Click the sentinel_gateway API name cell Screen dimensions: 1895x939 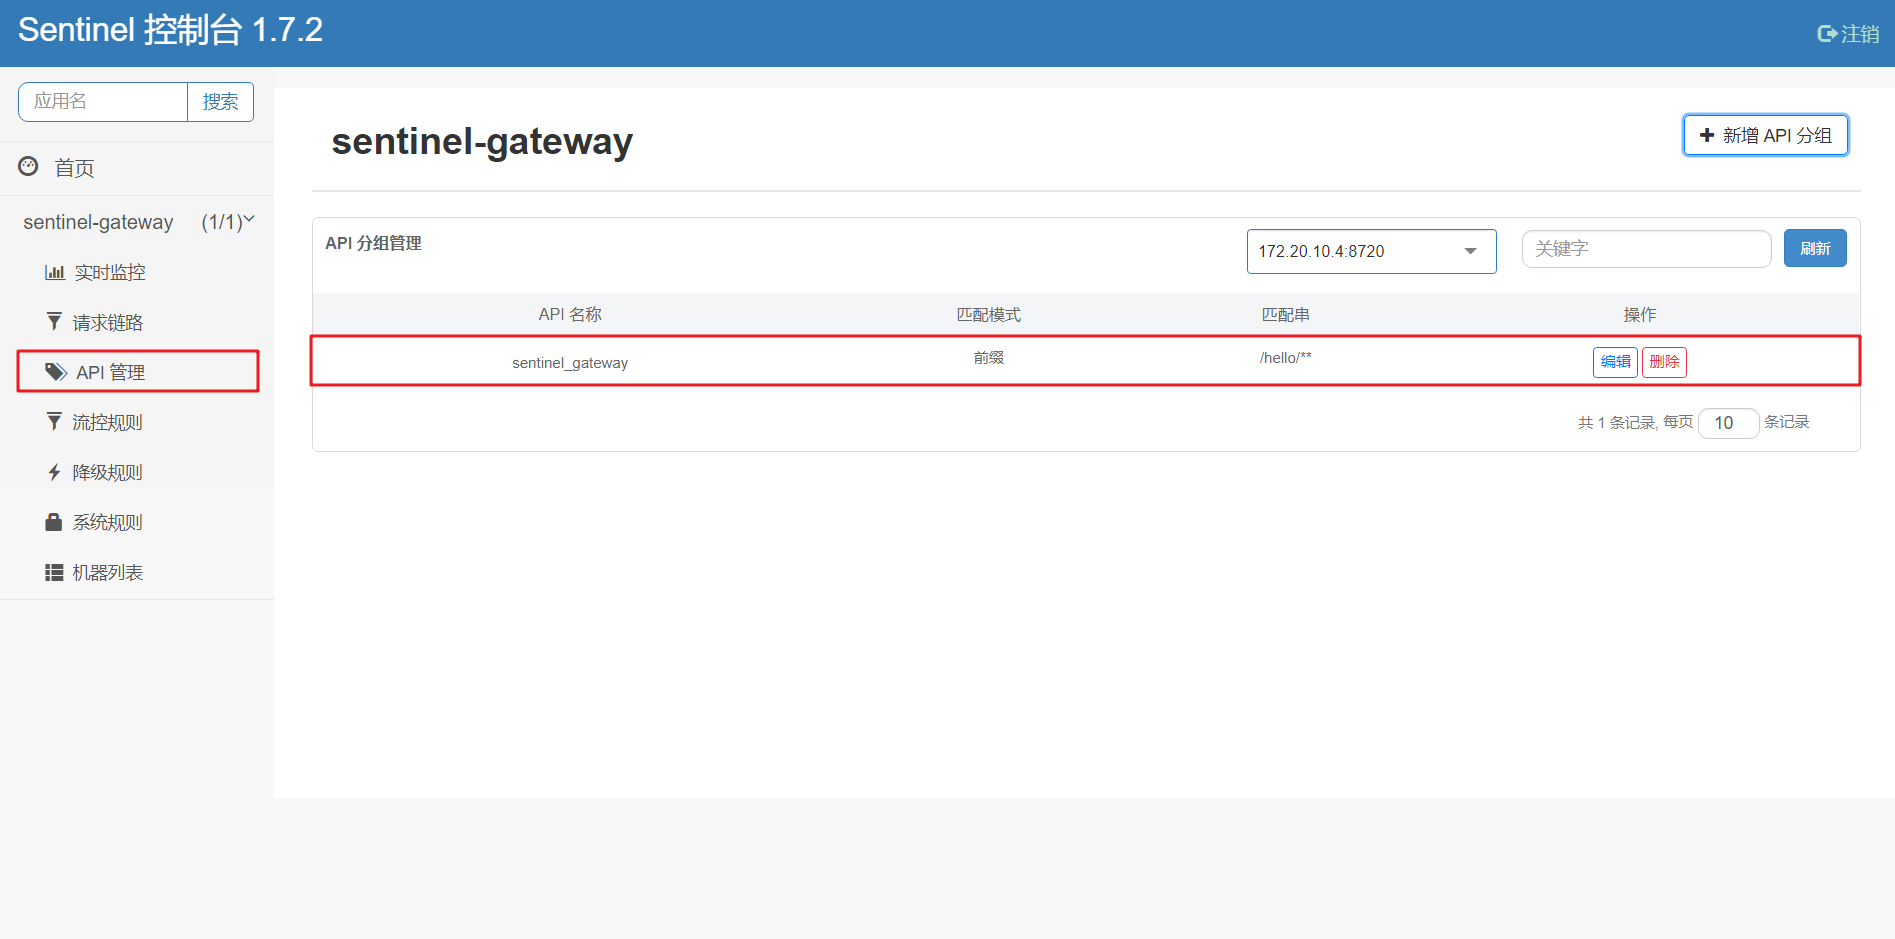(x=570, y=362)
